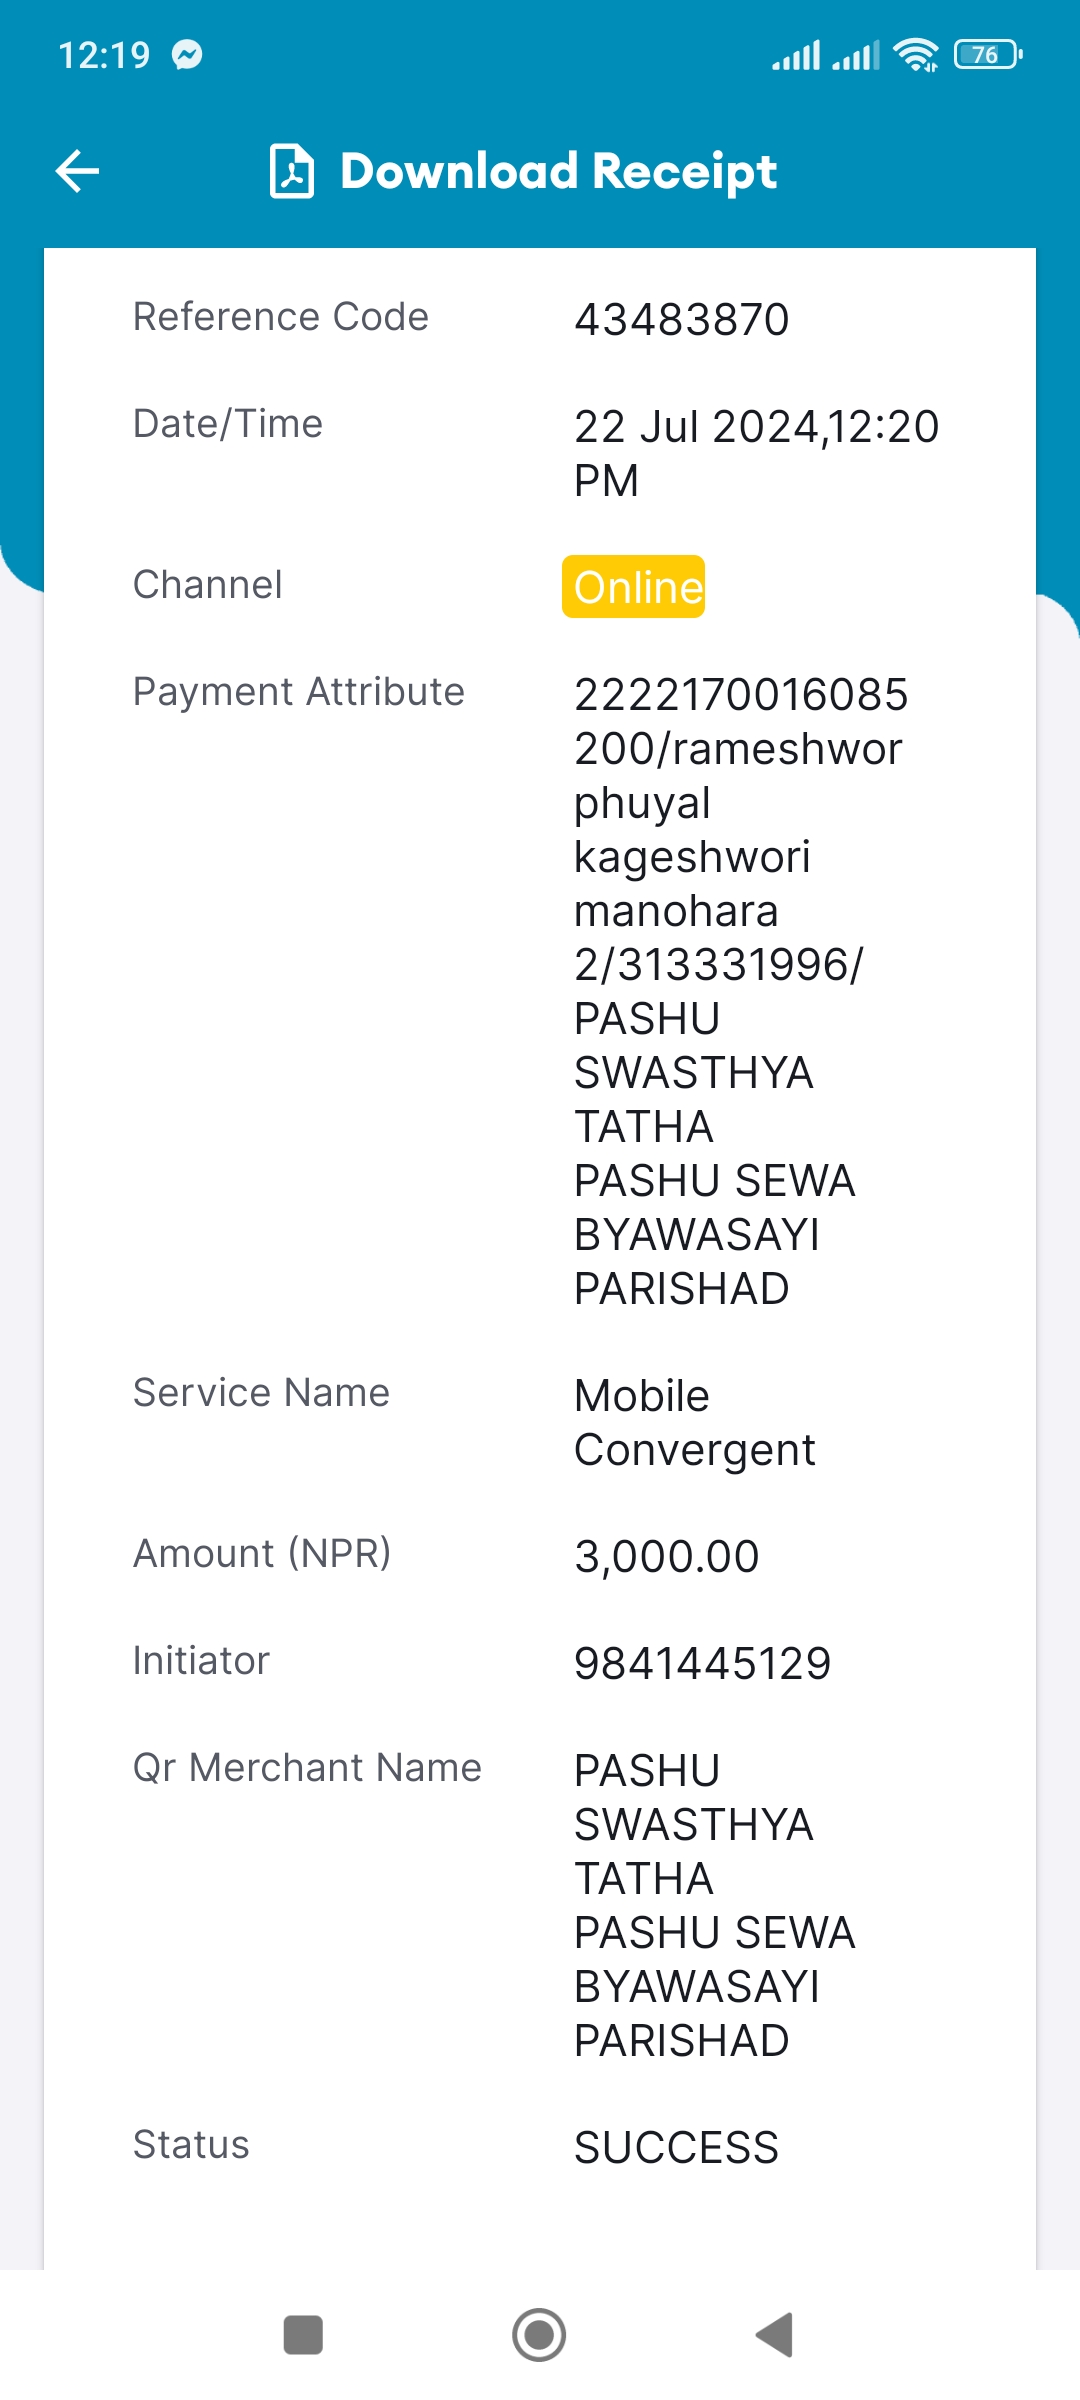Screen dimensions: 1080x2400
Task: Tap the SUCCESS status value
Action: click(677, 2148)
